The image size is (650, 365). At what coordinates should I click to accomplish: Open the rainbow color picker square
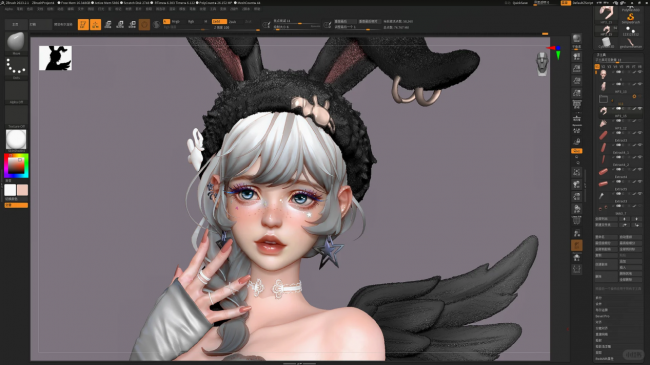(16, 165)
